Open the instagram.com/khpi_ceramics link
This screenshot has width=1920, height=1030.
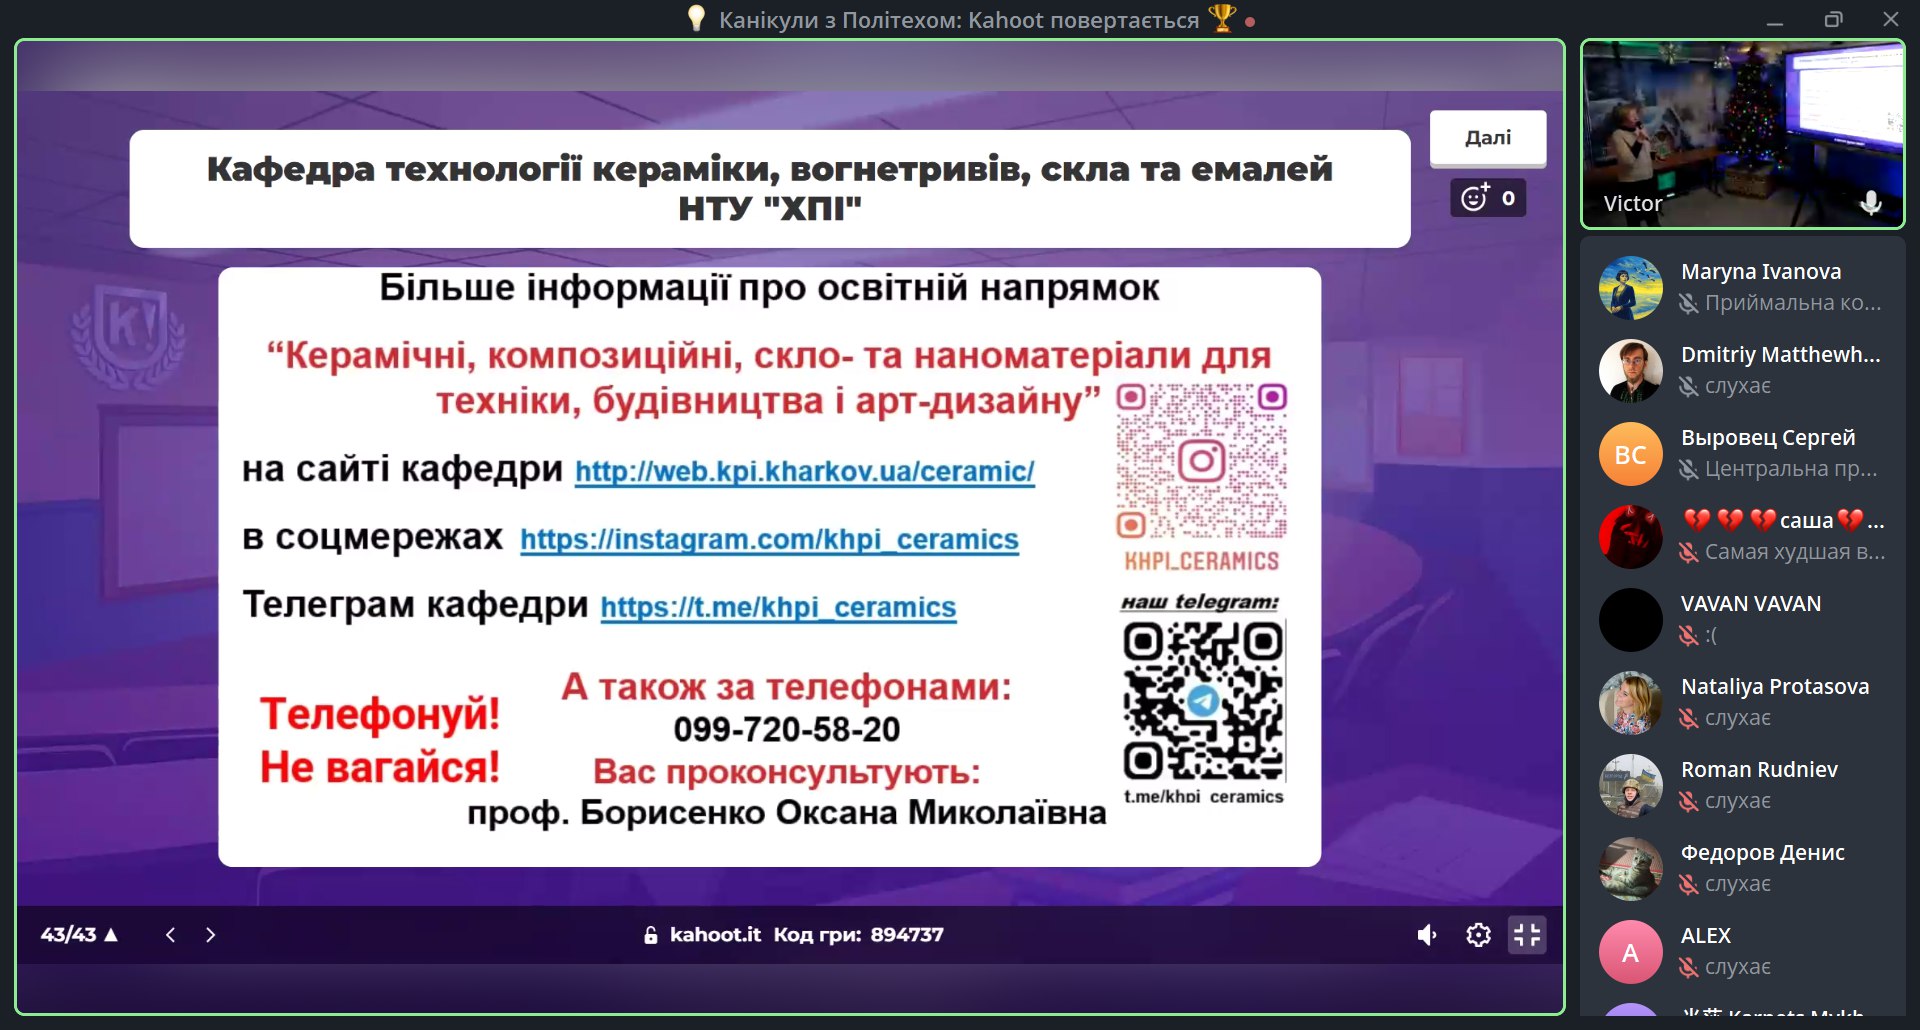(769, 540)
